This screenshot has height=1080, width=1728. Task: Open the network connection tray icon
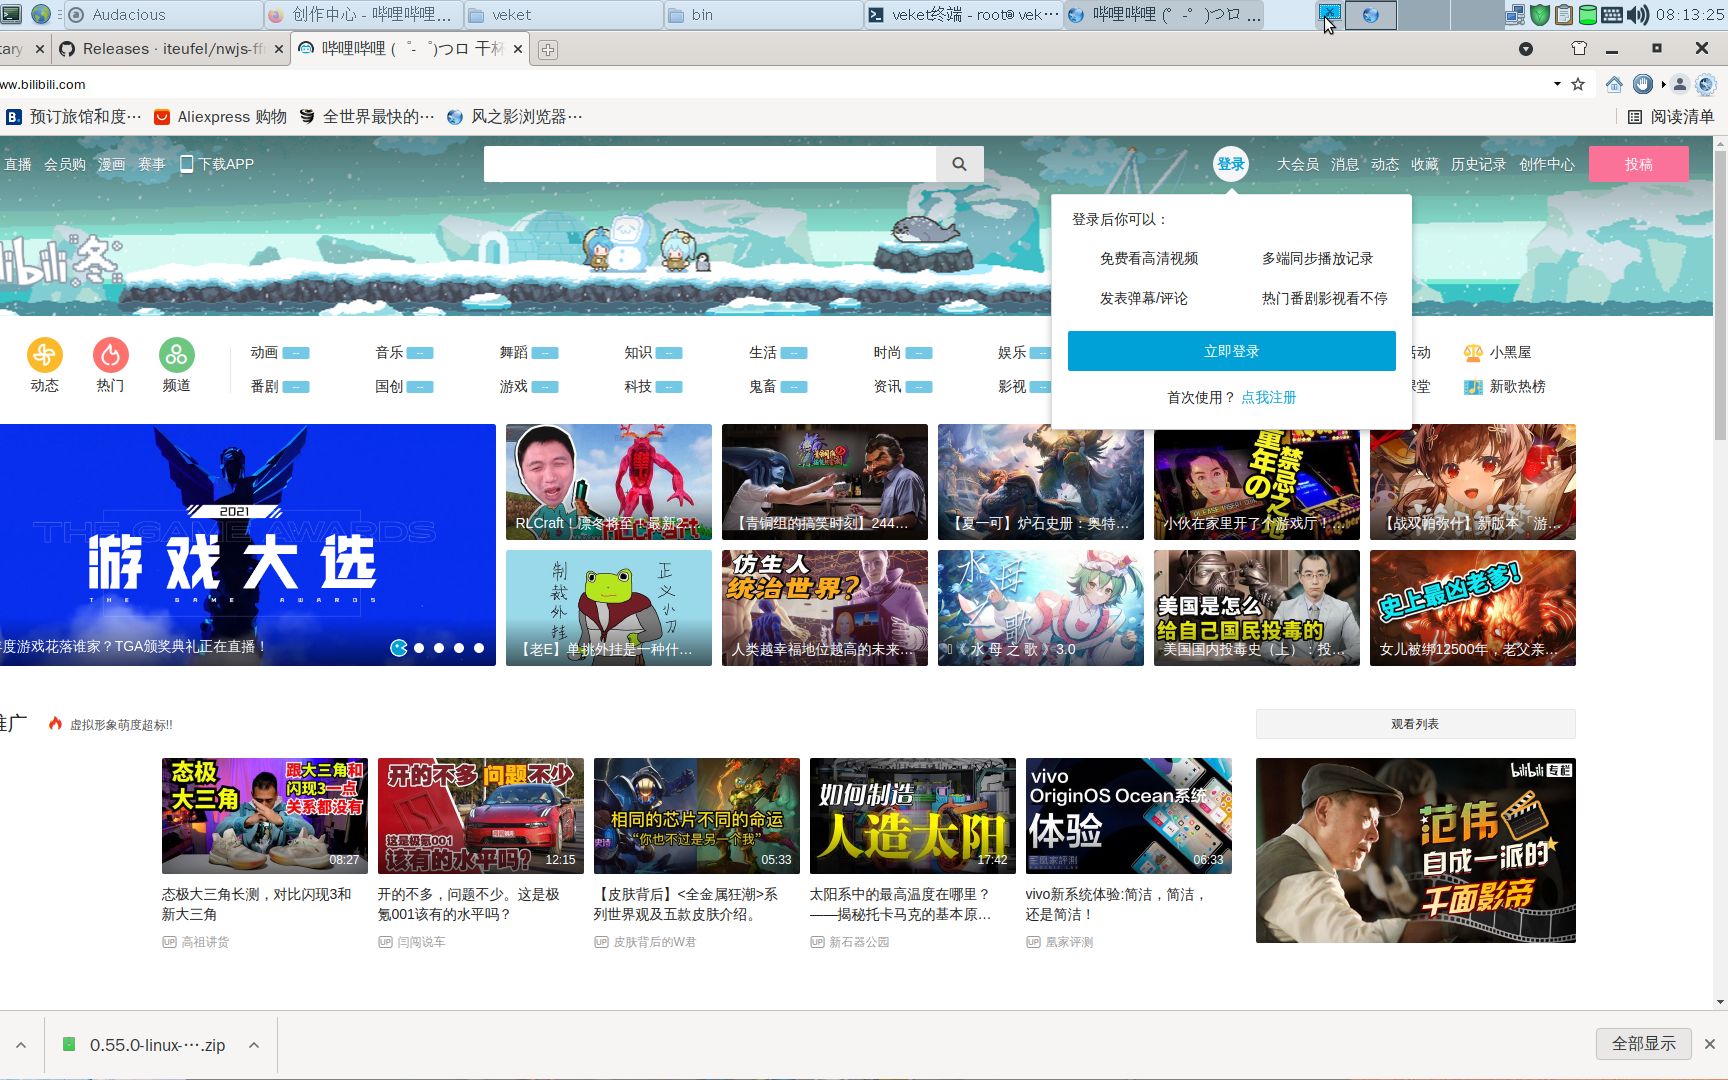pyautogui.click(x=1515, y=14)
